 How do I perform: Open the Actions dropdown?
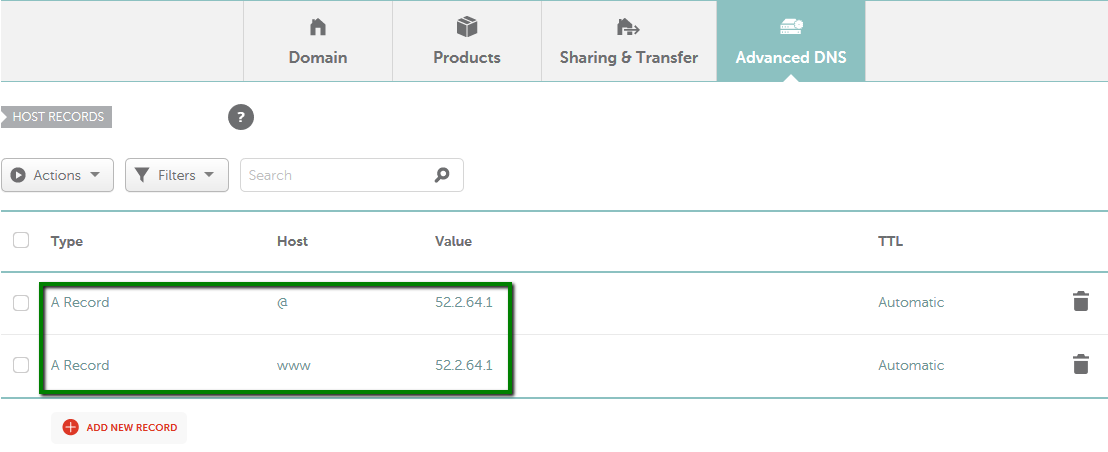coord(57,175)
